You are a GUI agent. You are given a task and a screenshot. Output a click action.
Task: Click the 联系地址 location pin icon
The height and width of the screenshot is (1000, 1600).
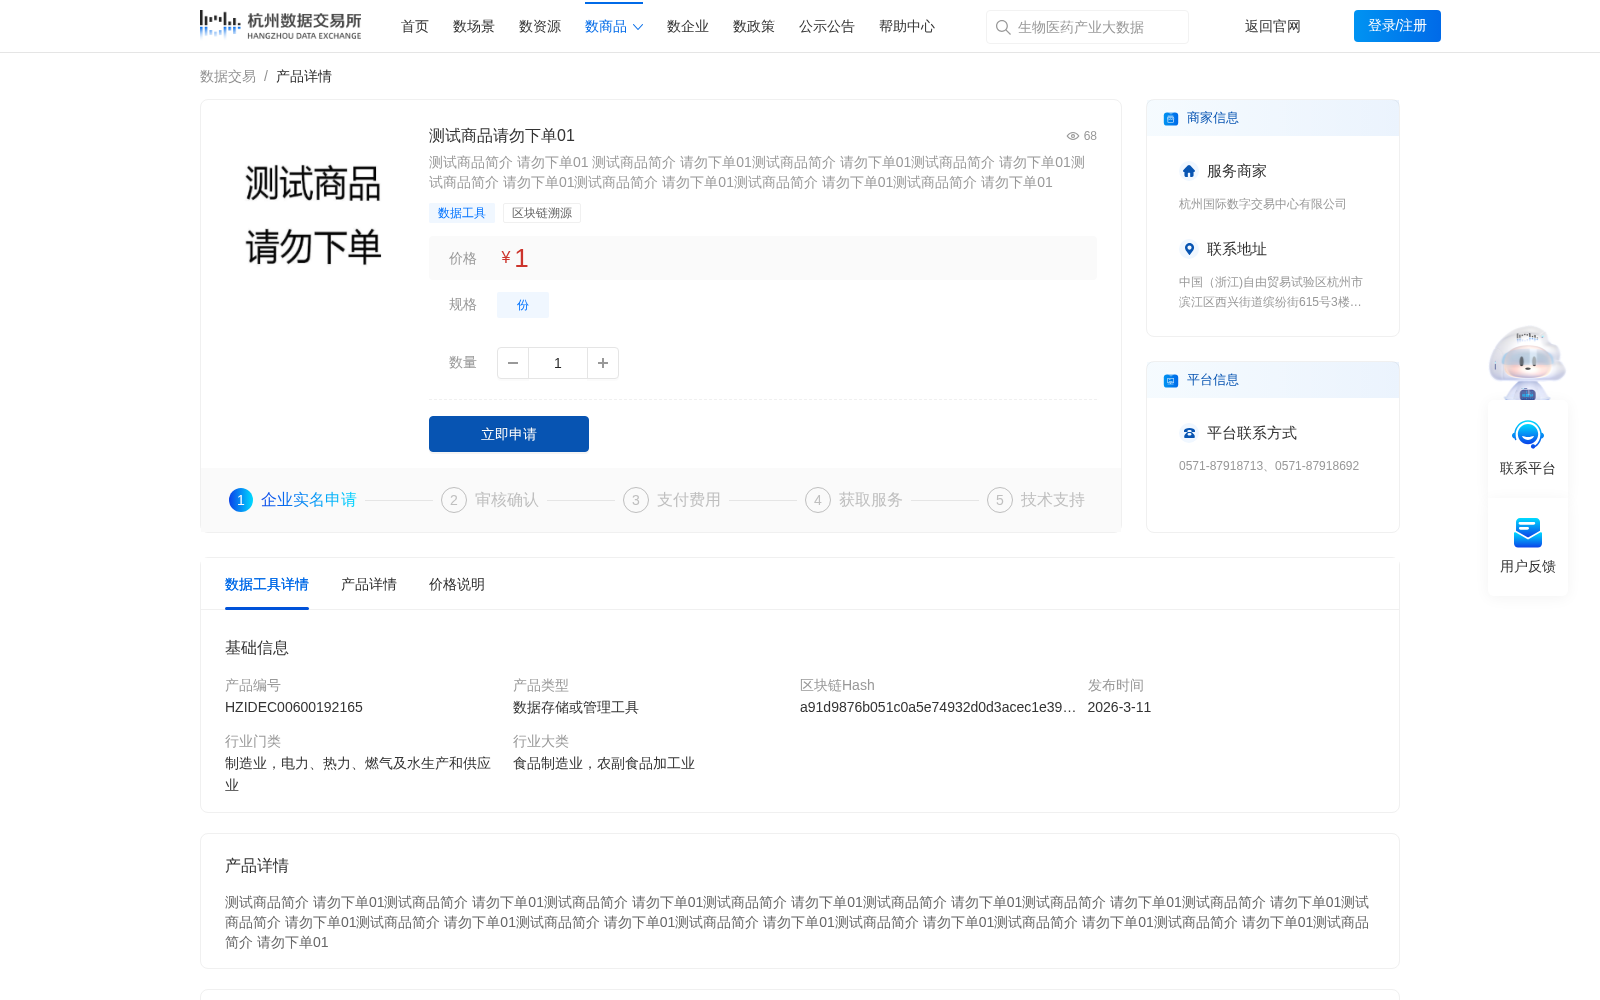click(x=1189, y=249)
